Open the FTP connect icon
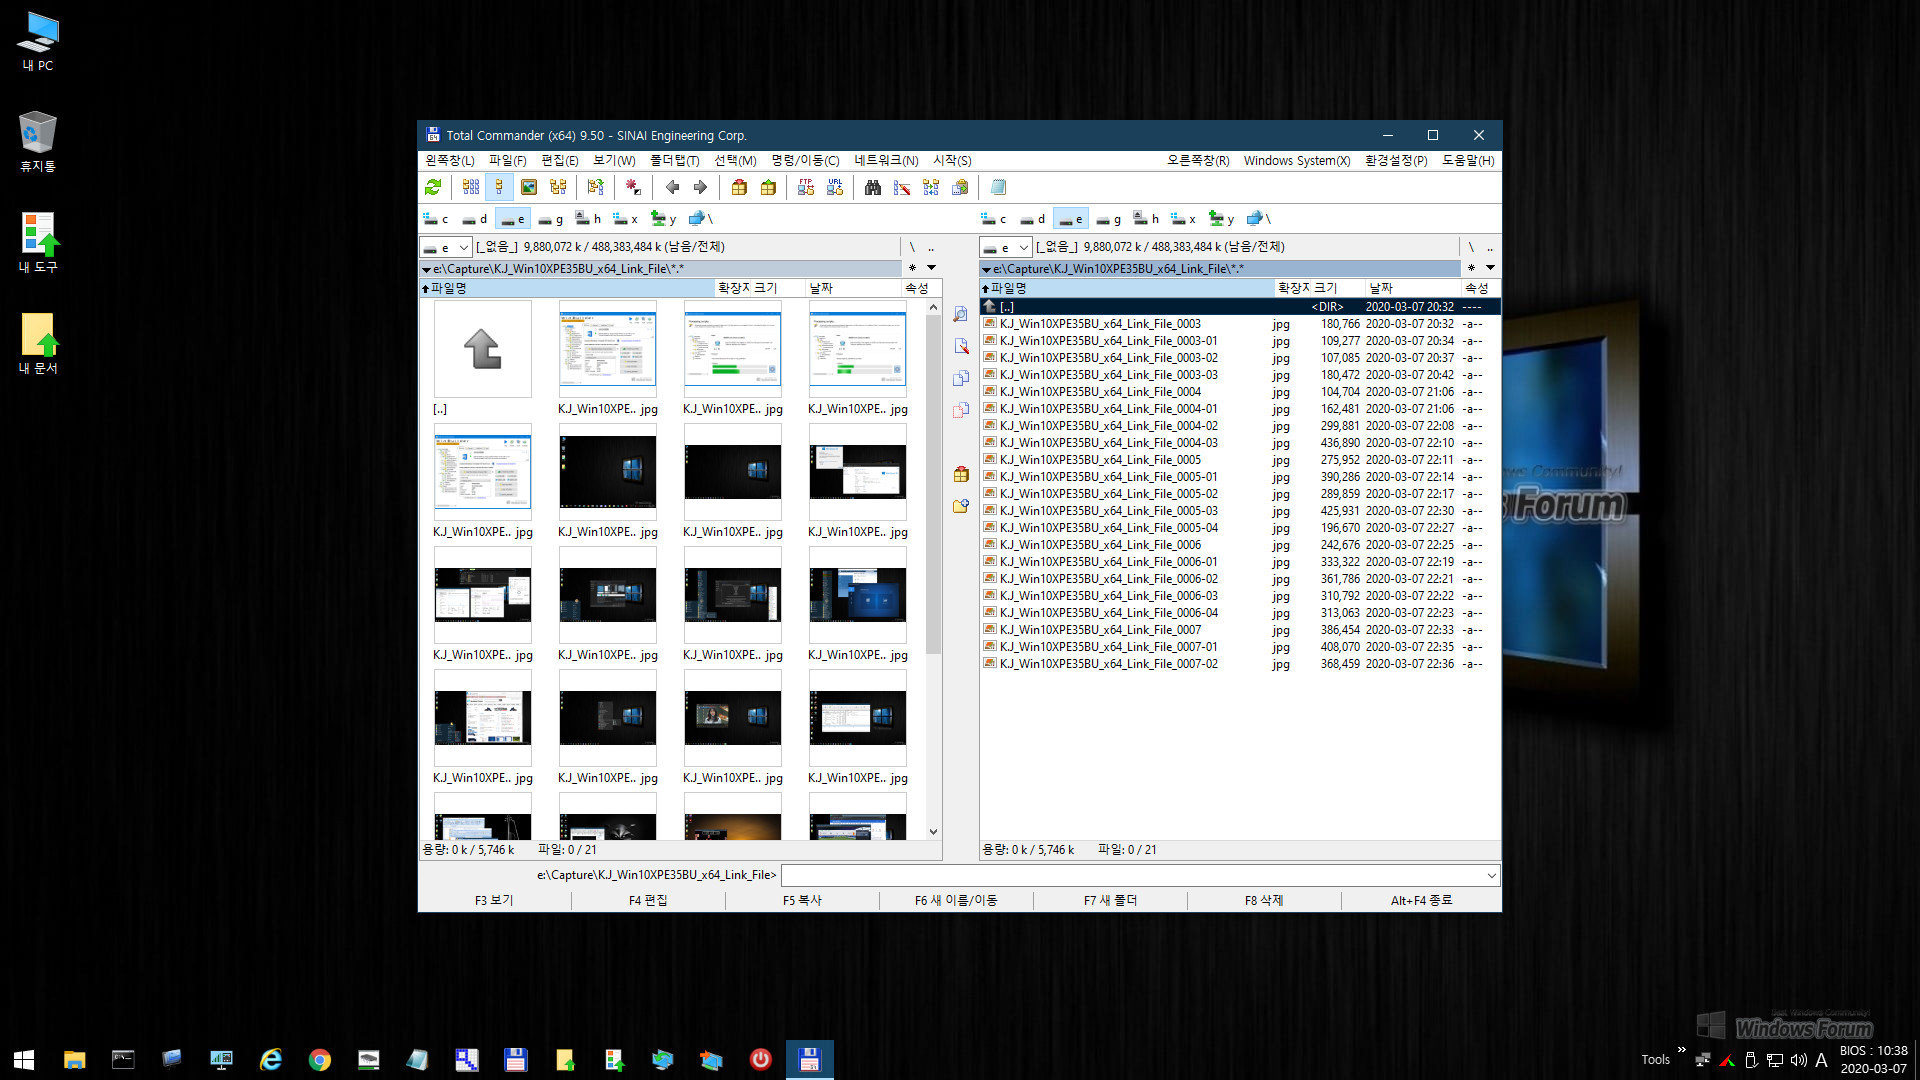1920x1080 pixels. [806, 187]
